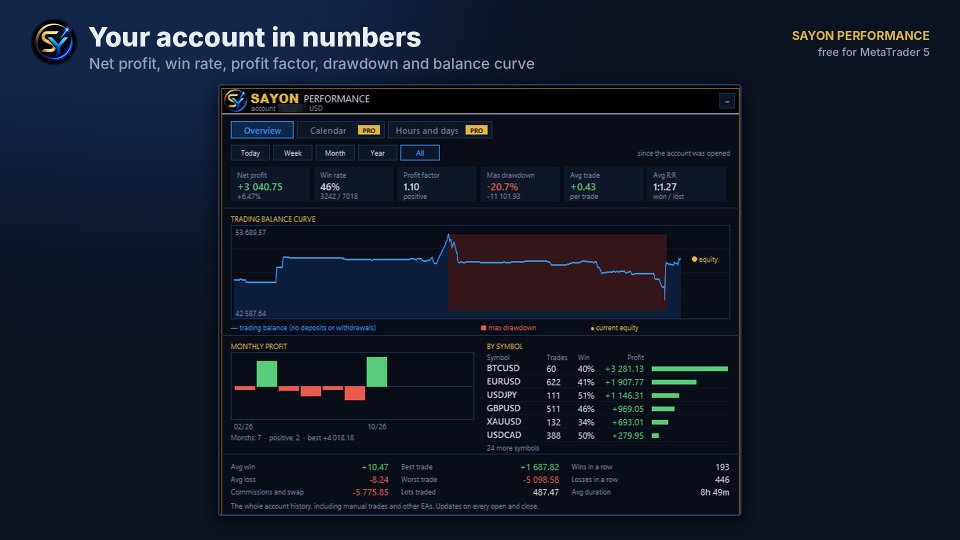Click the Profit column header in By Symbol
Image resolution: width=960 pixels, height=540 pixels.
[x=636, y=358]
